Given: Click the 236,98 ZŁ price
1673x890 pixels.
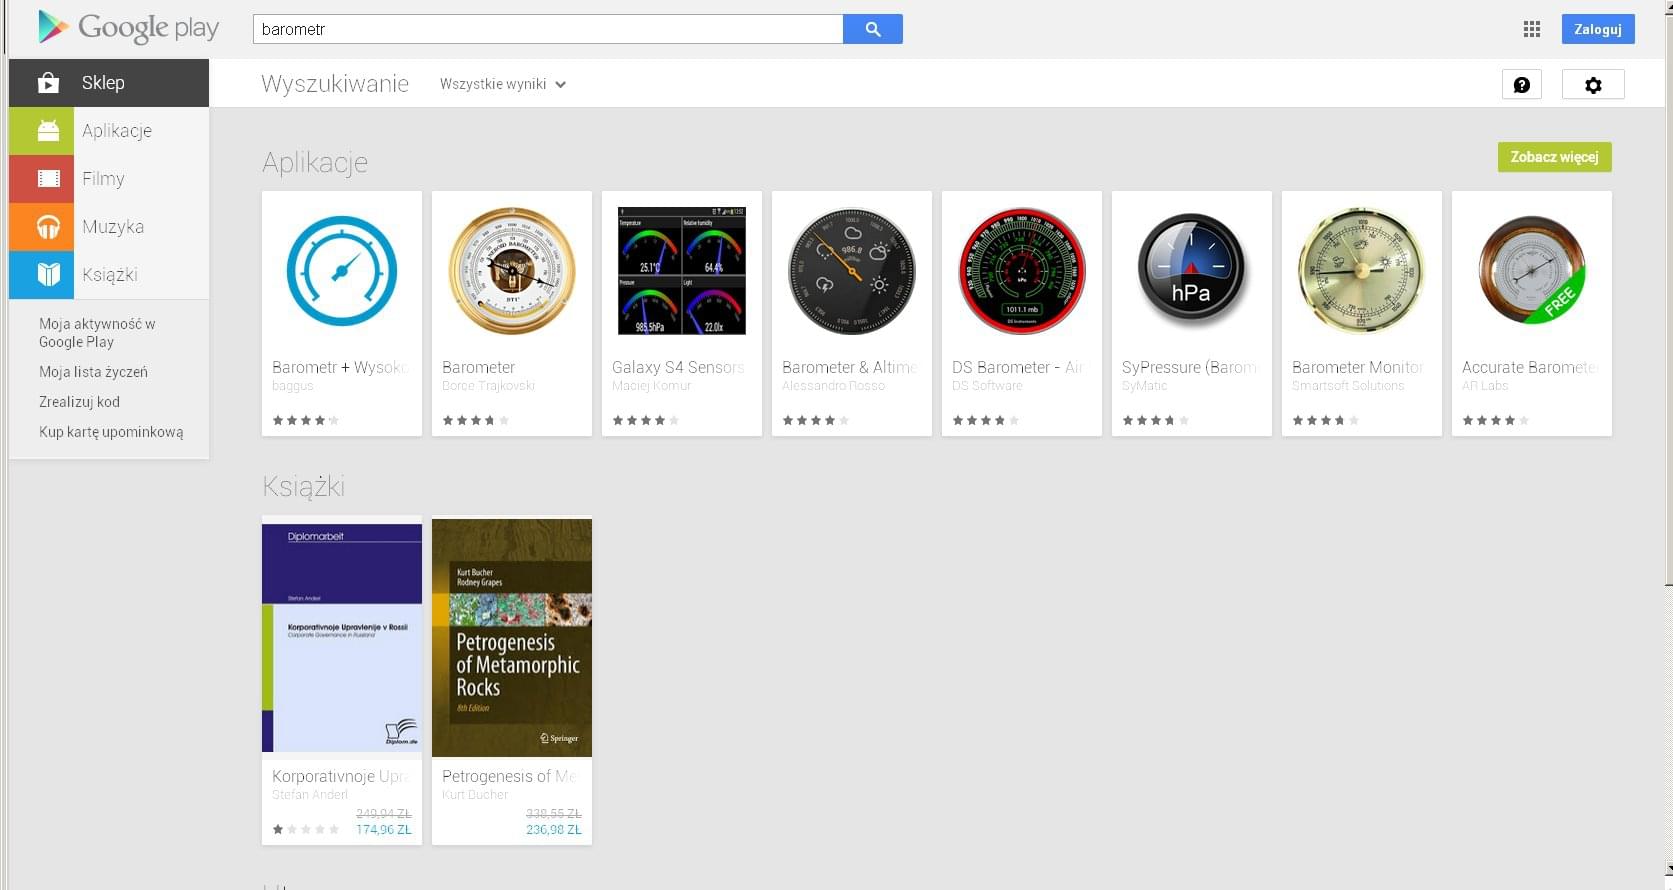Looking at the screenshot, I should pyautogui.click(x=554, y=830).
